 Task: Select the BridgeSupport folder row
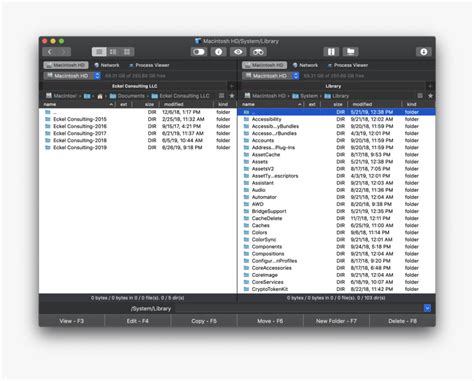pos(336,211)
